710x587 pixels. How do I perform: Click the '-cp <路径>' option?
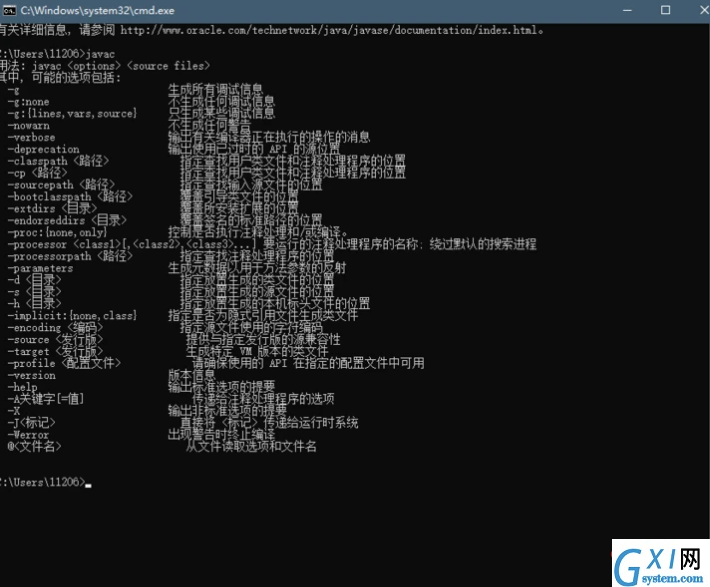coord(37,173)
